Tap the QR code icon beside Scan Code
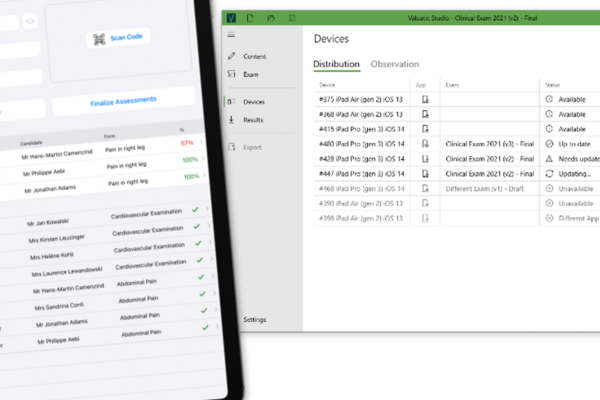600x400 pixels. (99, 39)
